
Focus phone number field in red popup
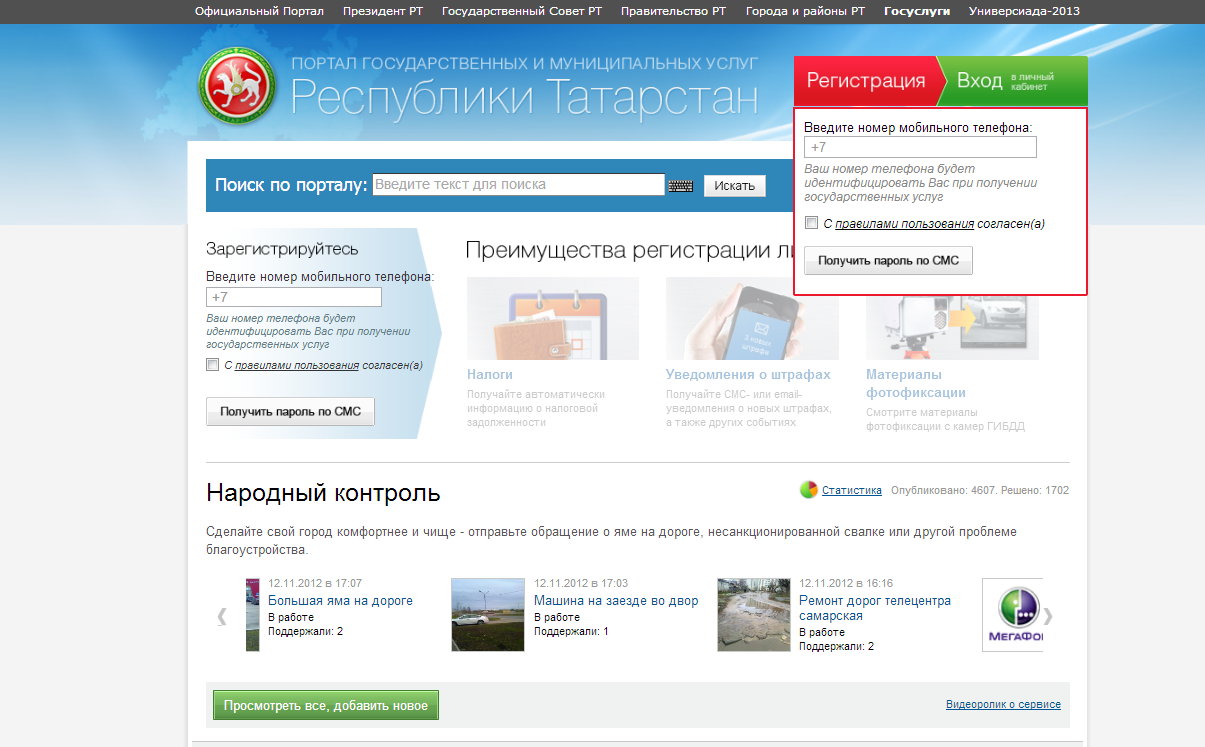[x=920, y=148]
